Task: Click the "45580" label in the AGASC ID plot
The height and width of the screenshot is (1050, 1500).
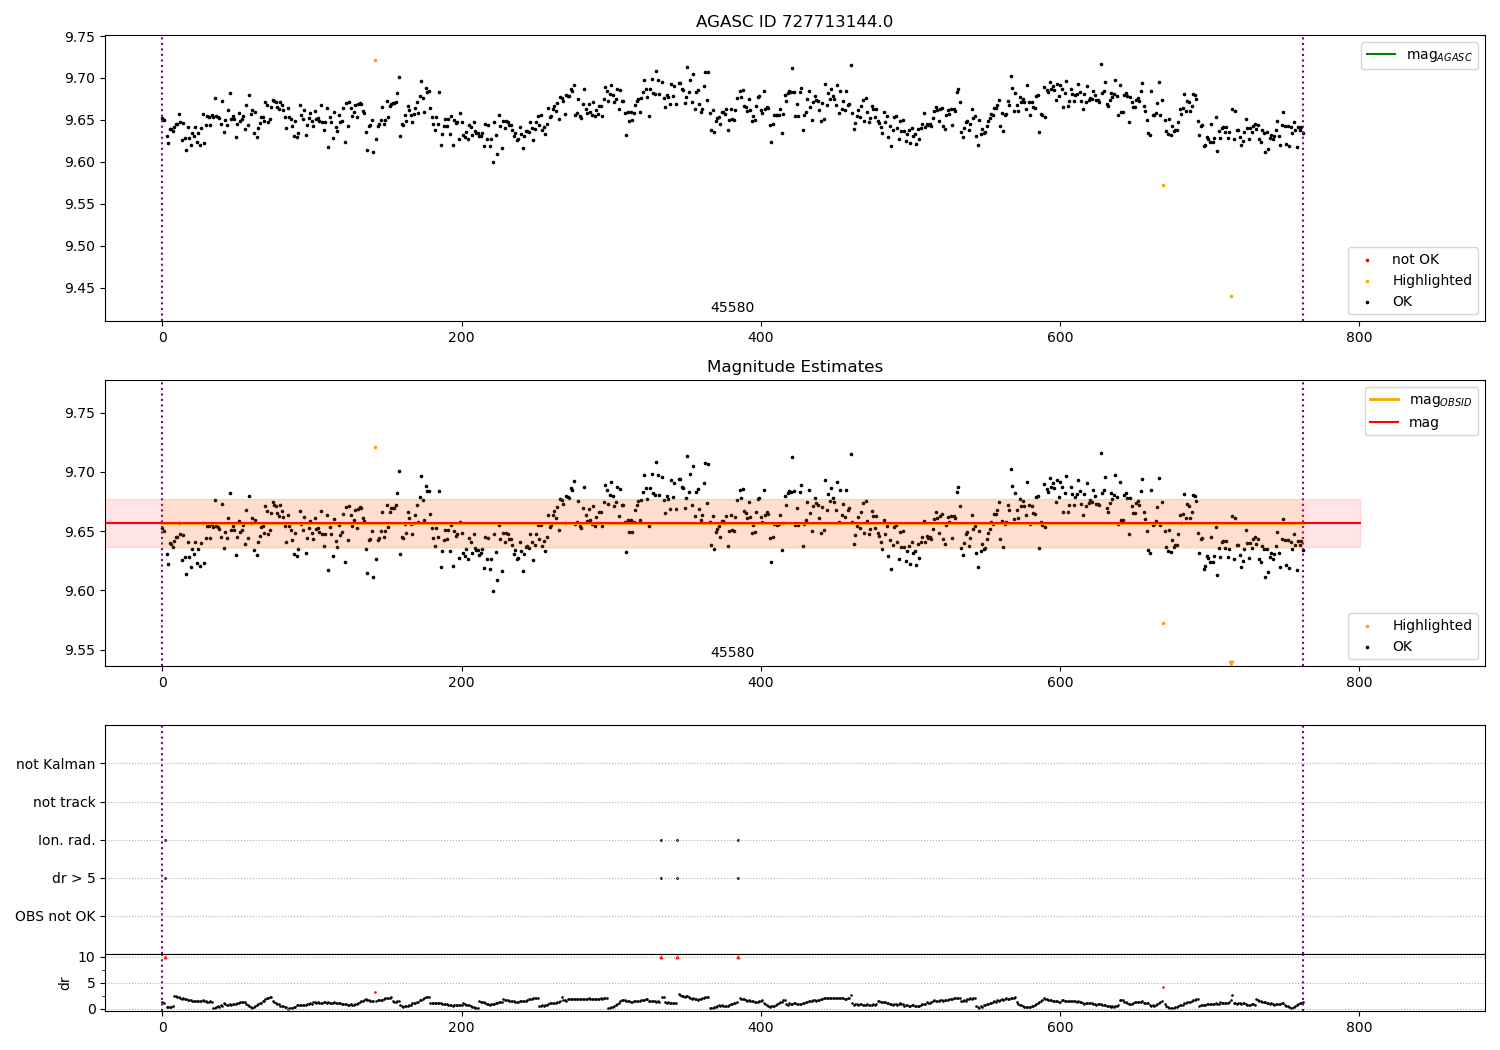Action: coord(732,308)
